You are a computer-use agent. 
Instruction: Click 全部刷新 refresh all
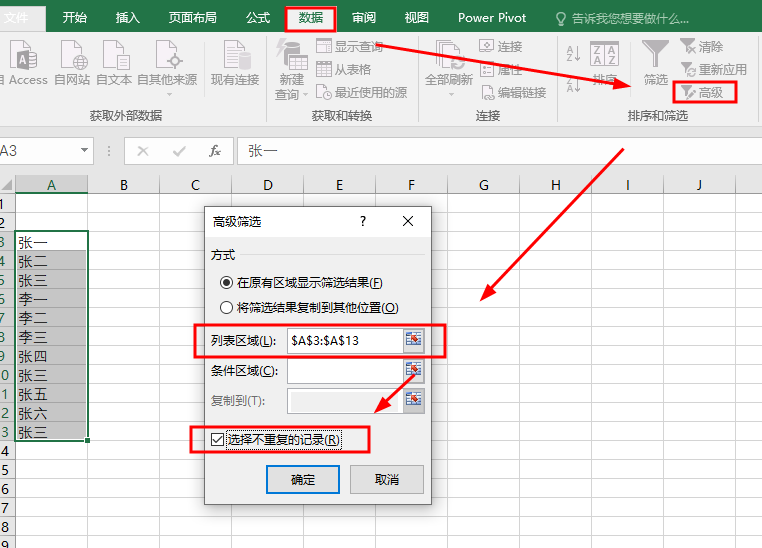click(449, 67)
